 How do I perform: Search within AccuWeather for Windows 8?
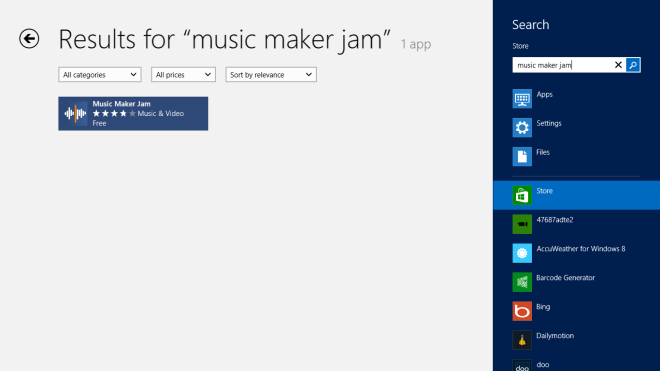(x=576, y=253)
